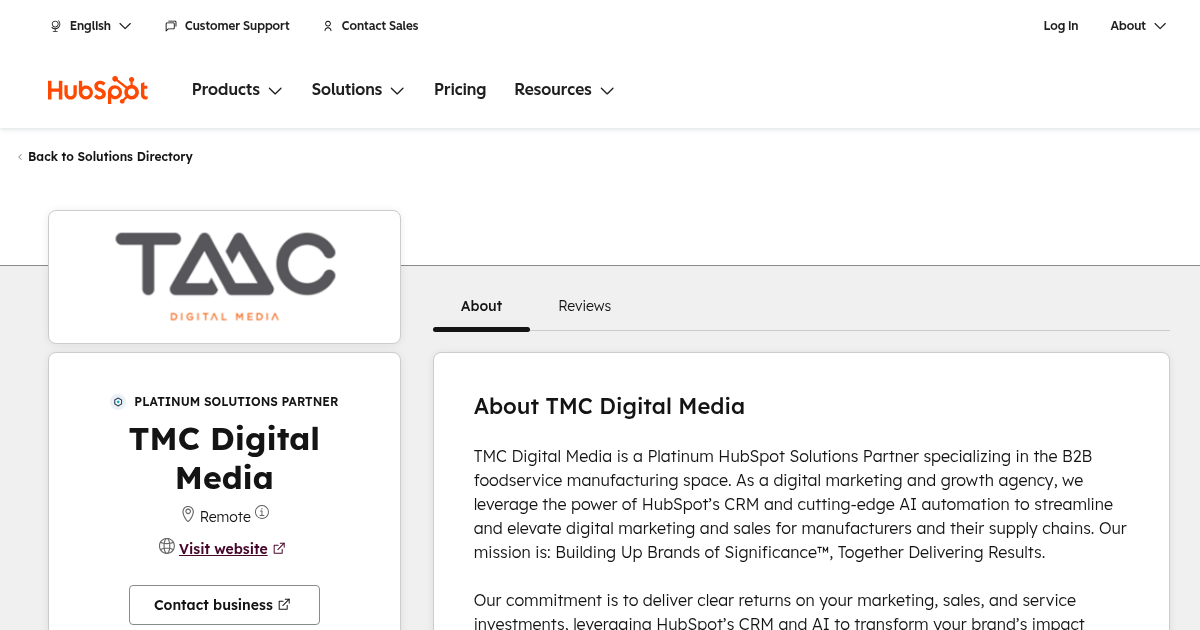Go to the Pricing page
This screenshot has height=630, width=1200.
[x=460, y=90]
